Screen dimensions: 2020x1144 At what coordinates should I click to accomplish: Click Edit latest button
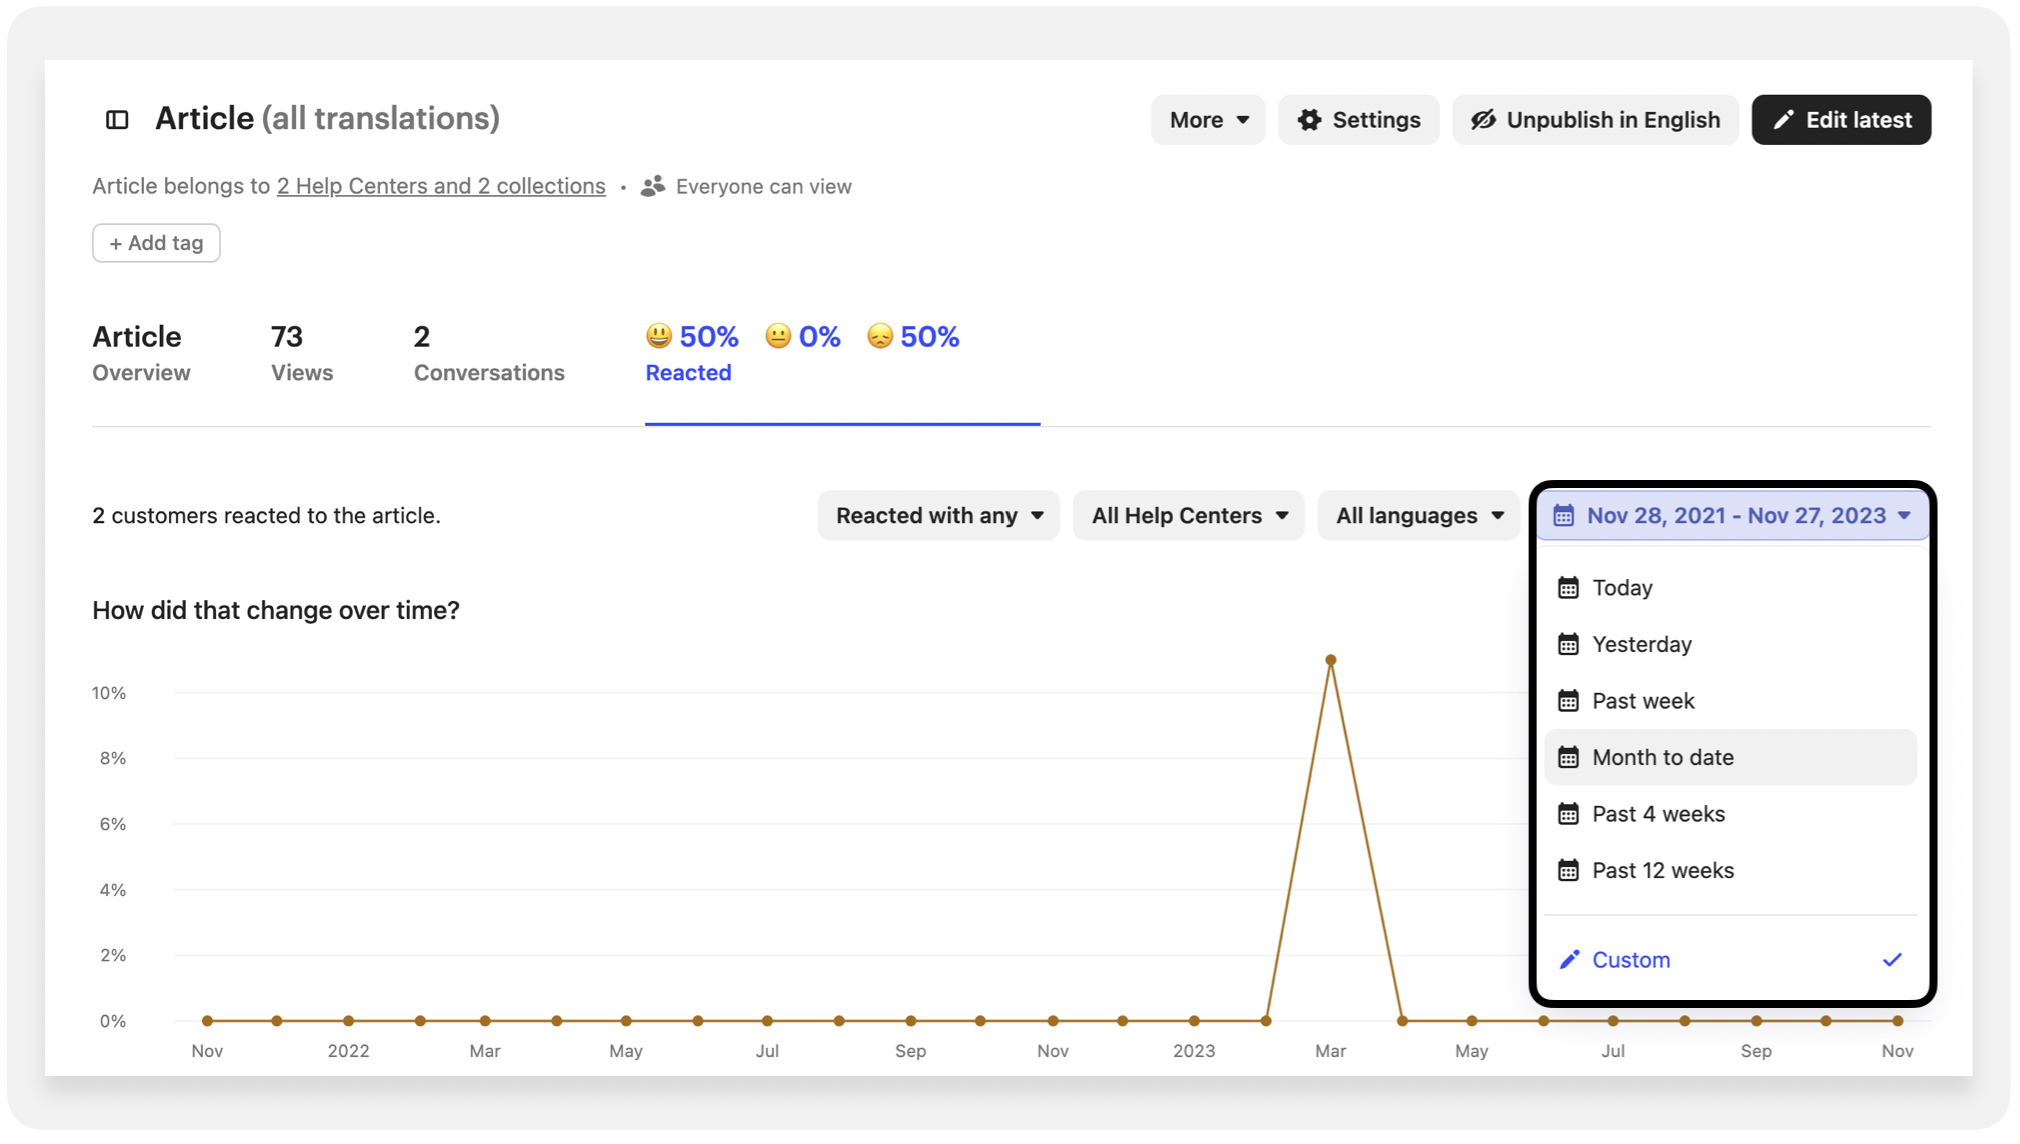click(x=1841, y=120)
